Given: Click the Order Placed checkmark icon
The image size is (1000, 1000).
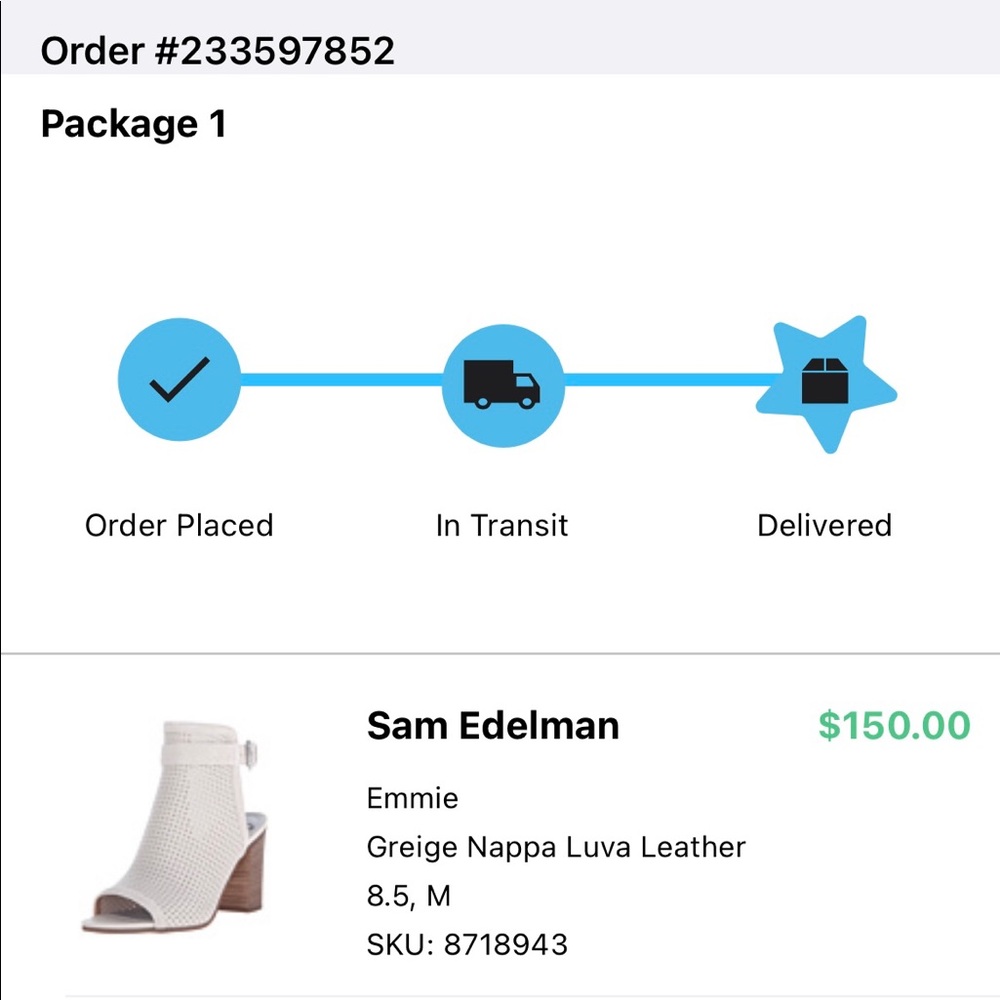Looking at the screenshot, I should click(179, 379).
